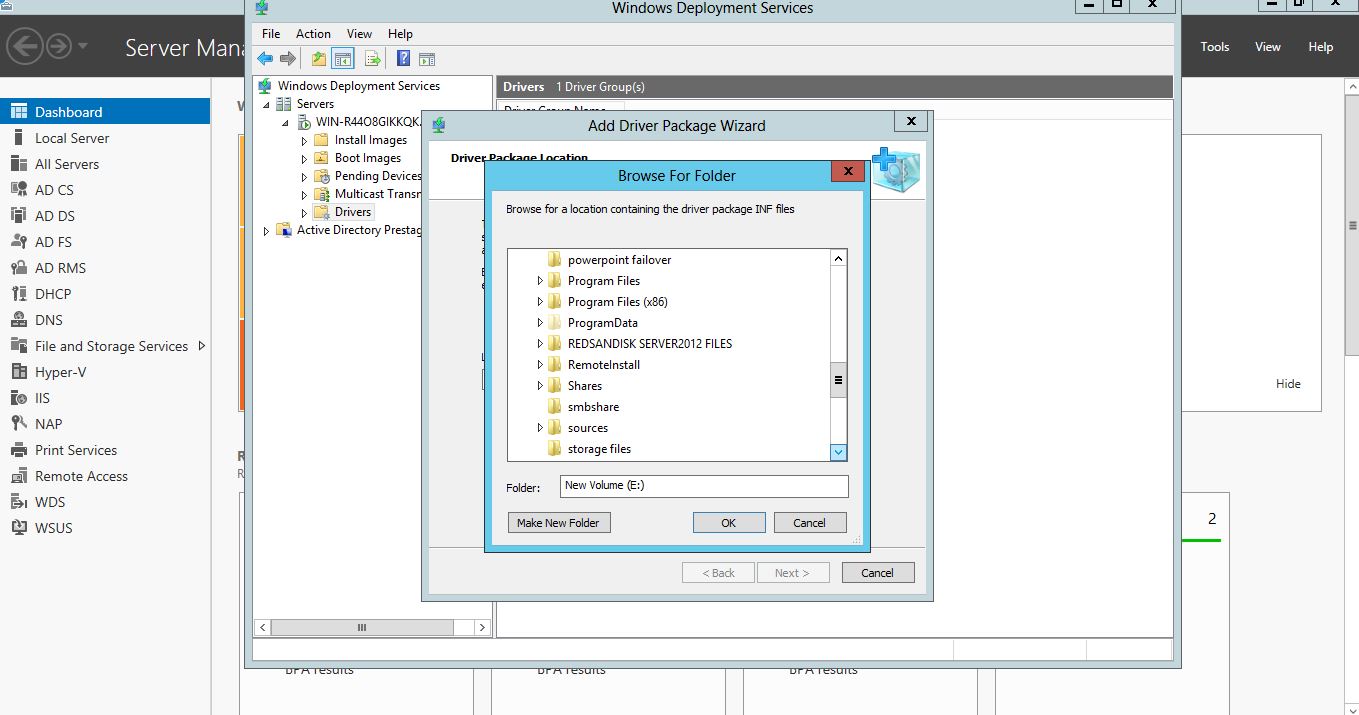Click the Make New Folder button
1359x715 pixels.
(558, 523)
